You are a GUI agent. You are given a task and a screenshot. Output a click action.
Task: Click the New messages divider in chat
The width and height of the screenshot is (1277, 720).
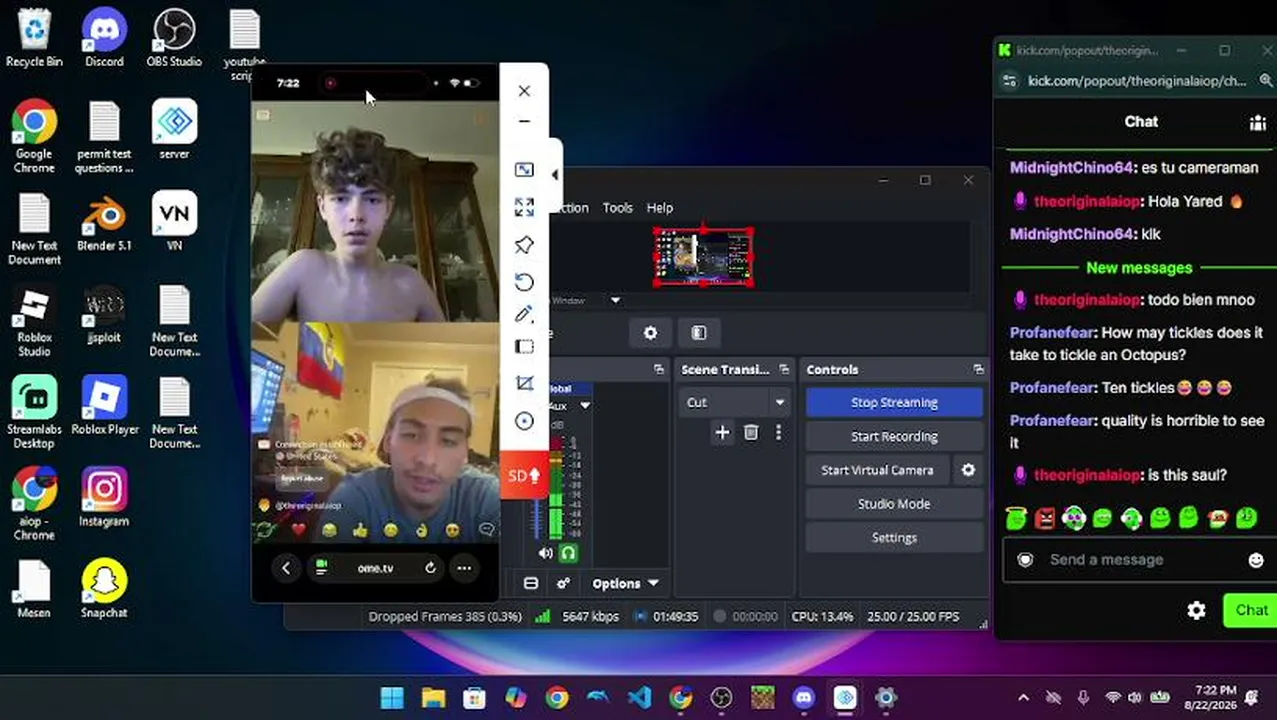coord(1139,267)
